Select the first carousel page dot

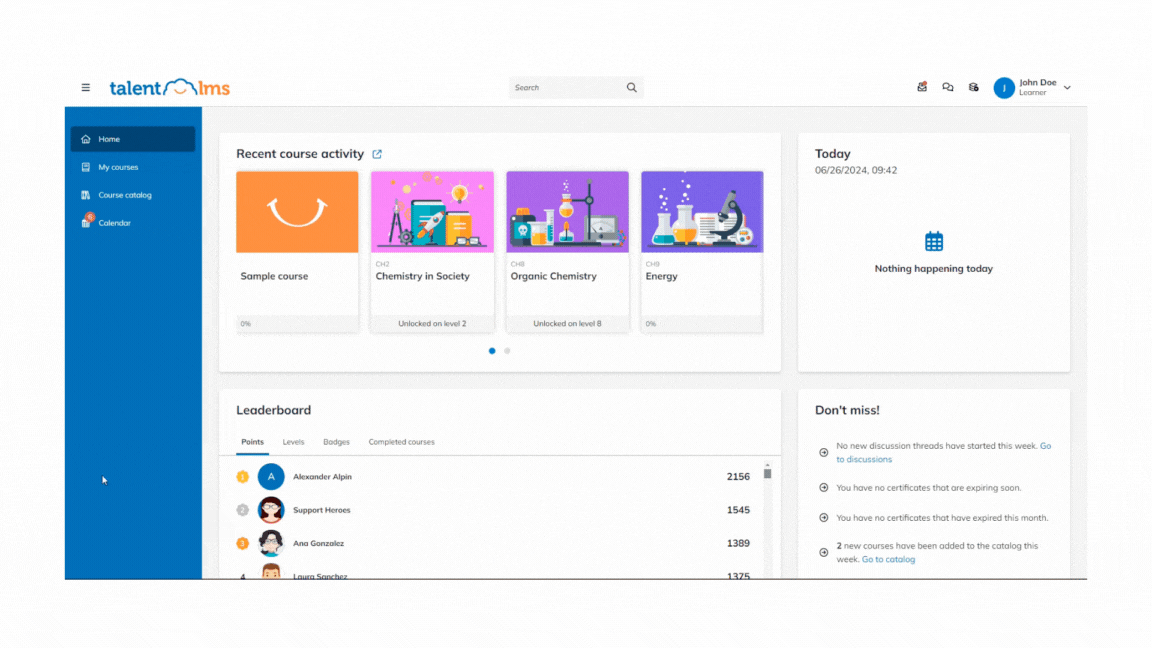click(x=492, y=351)
